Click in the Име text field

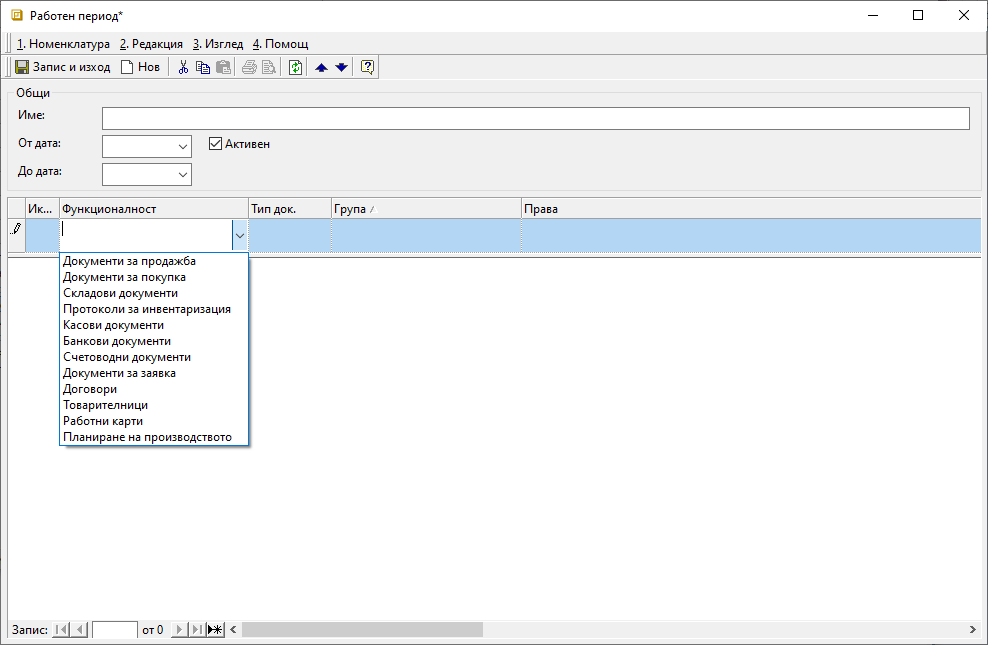point(535,119)
